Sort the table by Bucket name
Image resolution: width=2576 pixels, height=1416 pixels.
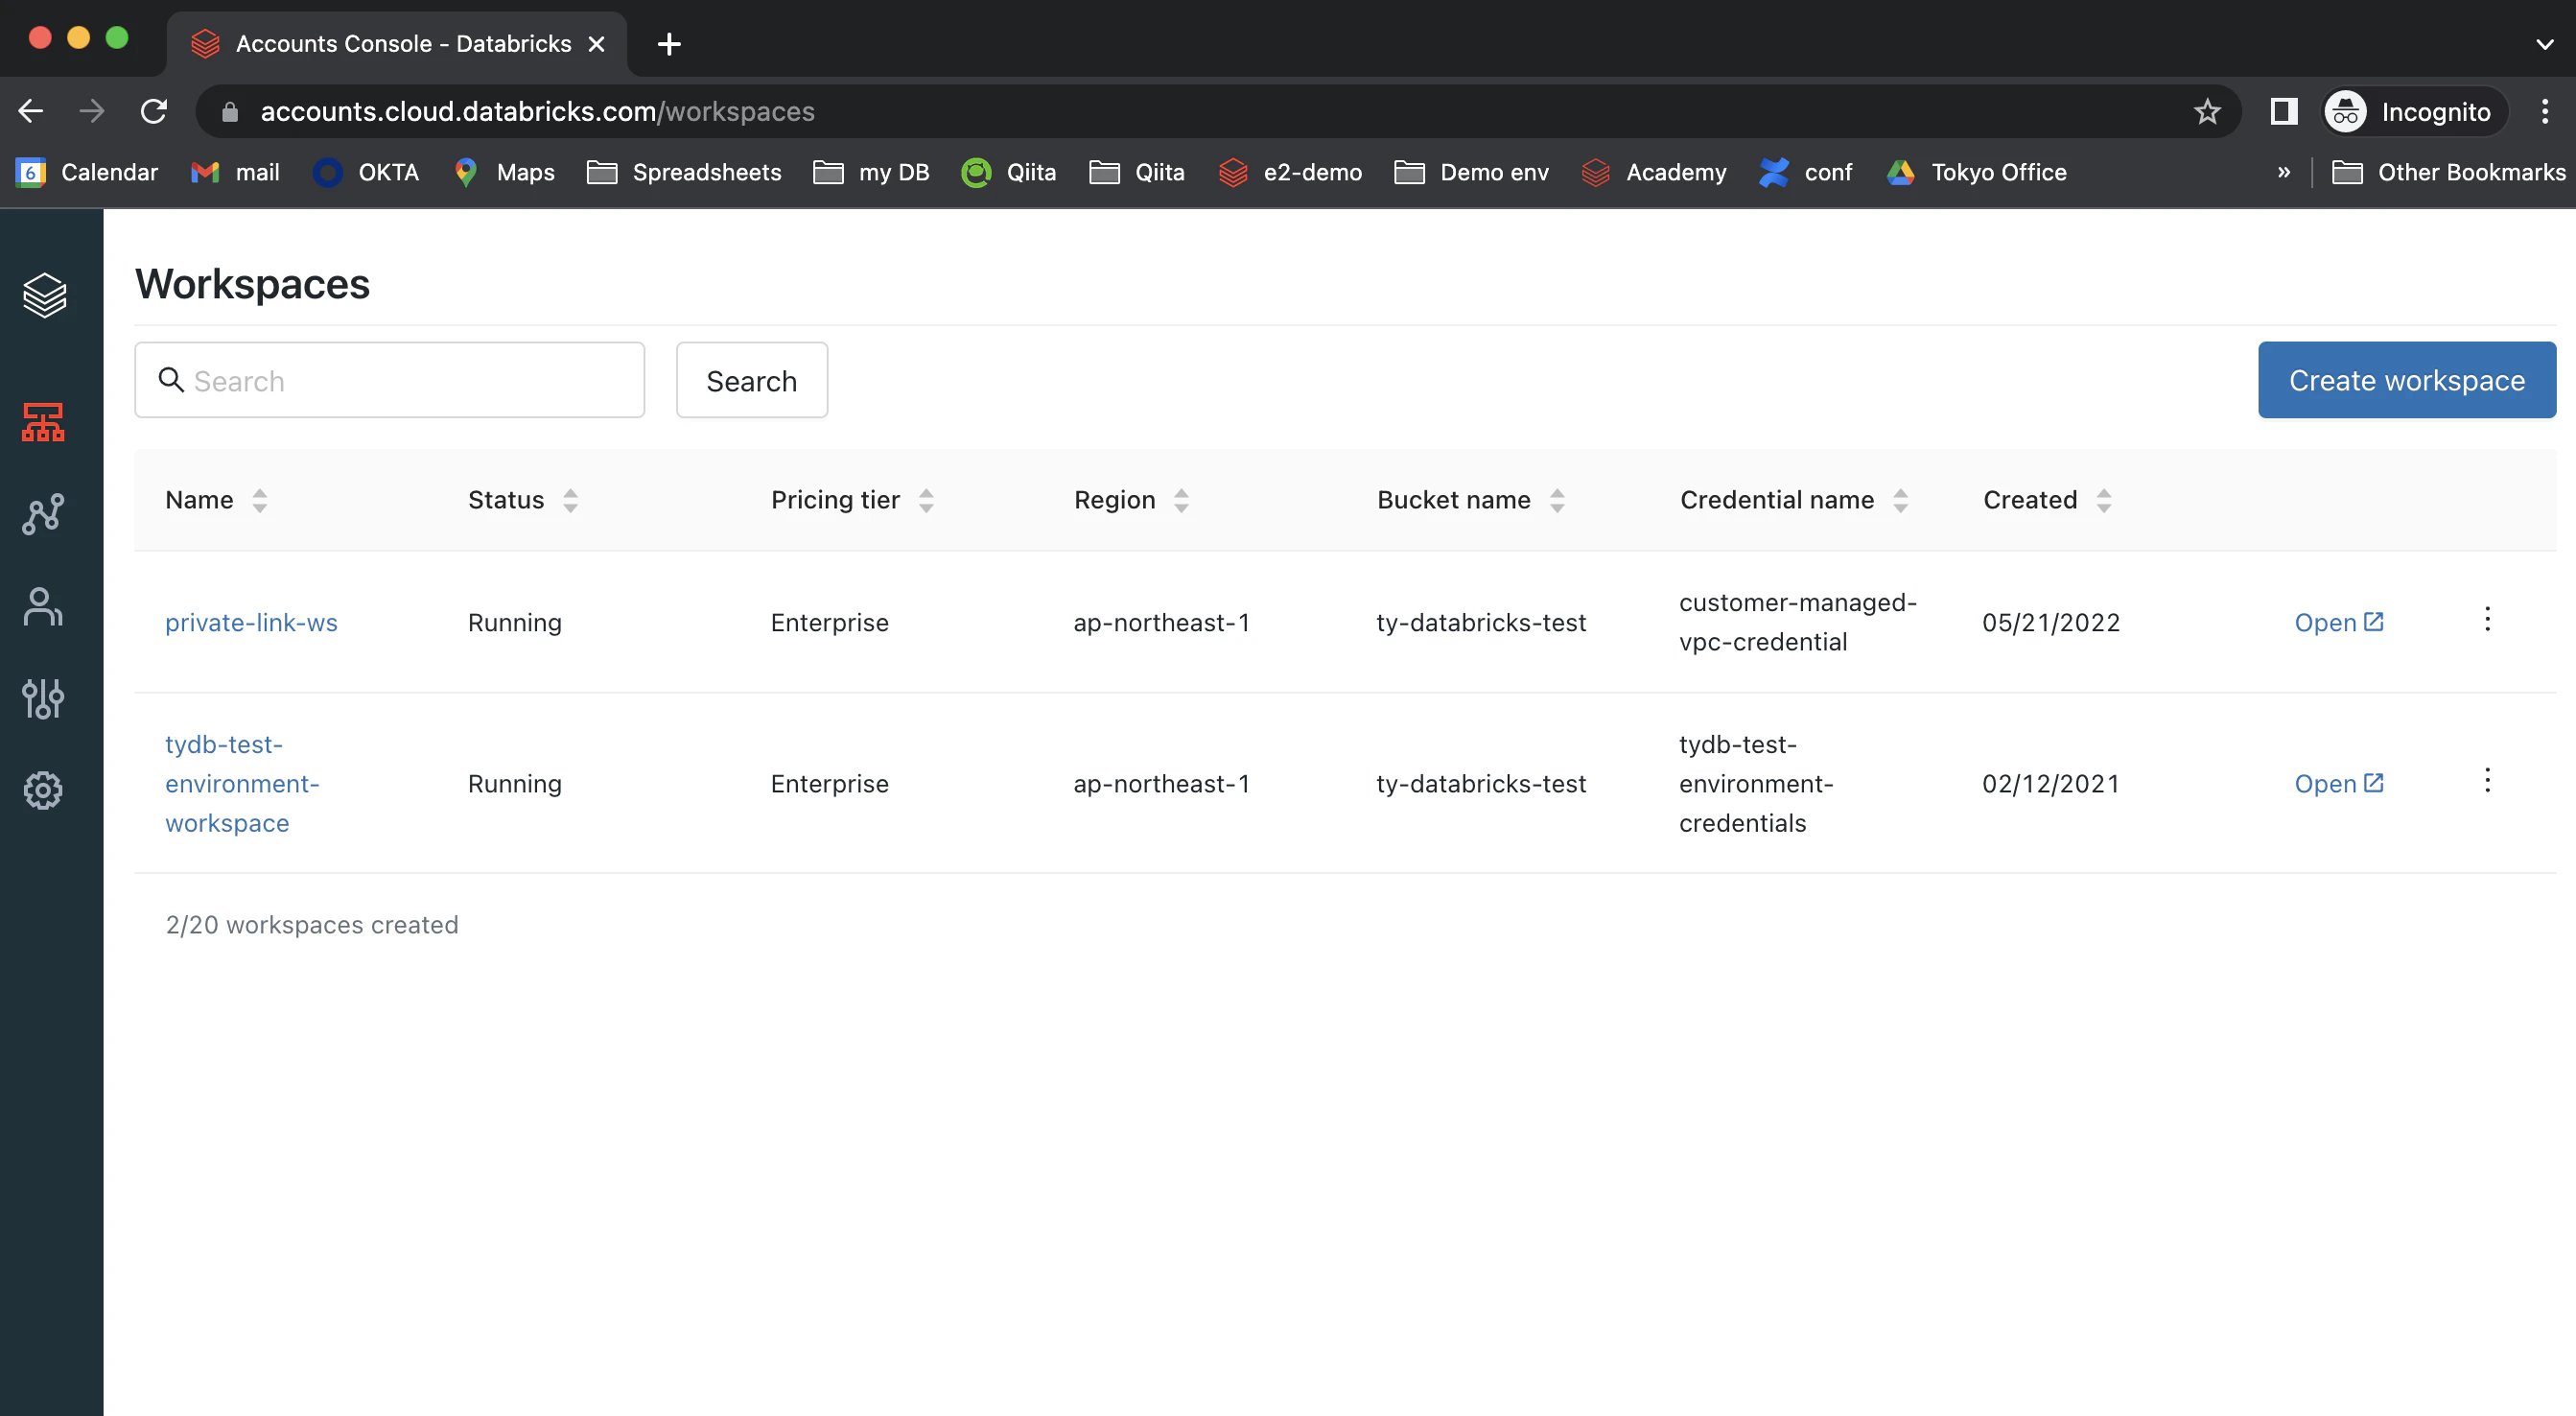[x=1557, y=500]
